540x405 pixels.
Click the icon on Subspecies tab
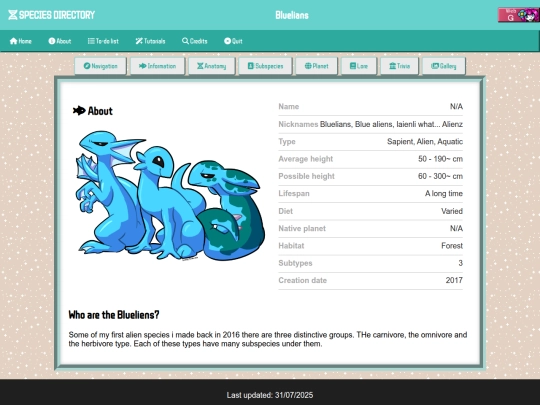251,66
